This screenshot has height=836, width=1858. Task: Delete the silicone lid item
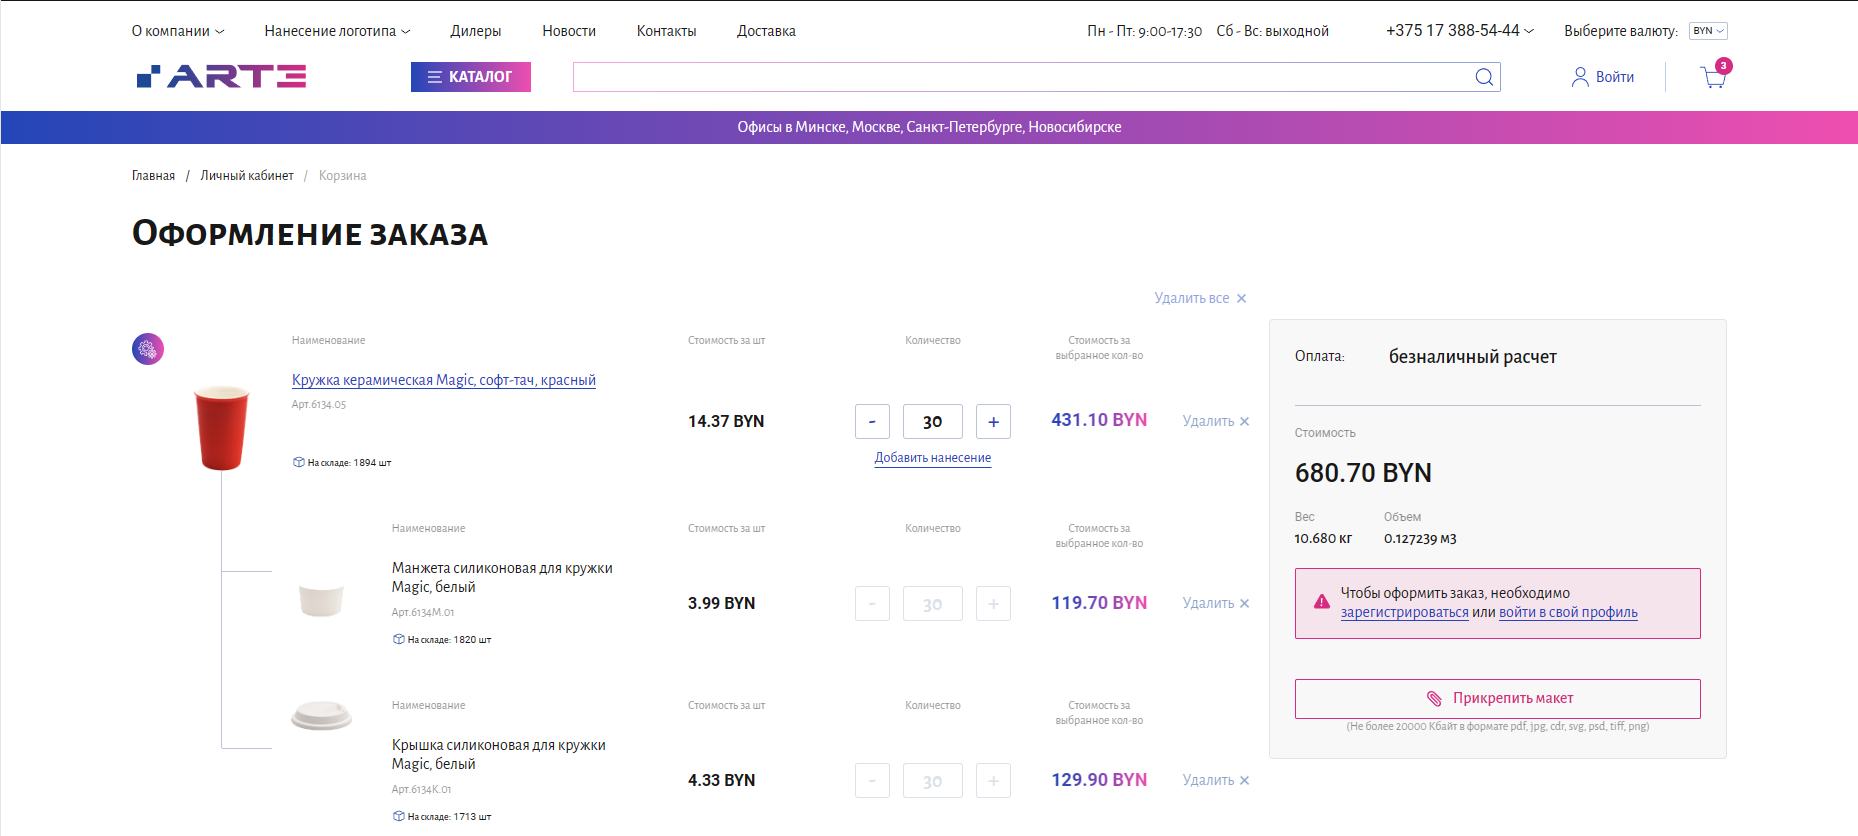[1215, 780]
